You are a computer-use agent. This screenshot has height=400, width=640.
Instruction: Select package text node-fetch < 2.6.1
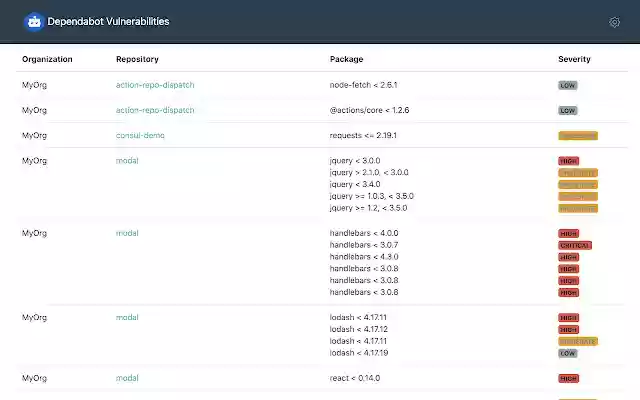[x=363, y=85]
